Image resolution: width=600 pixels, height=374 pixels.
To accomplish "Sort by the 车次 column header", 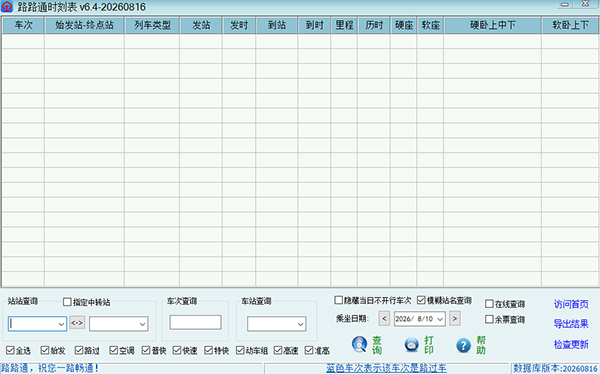I will (x=23, y=25).
